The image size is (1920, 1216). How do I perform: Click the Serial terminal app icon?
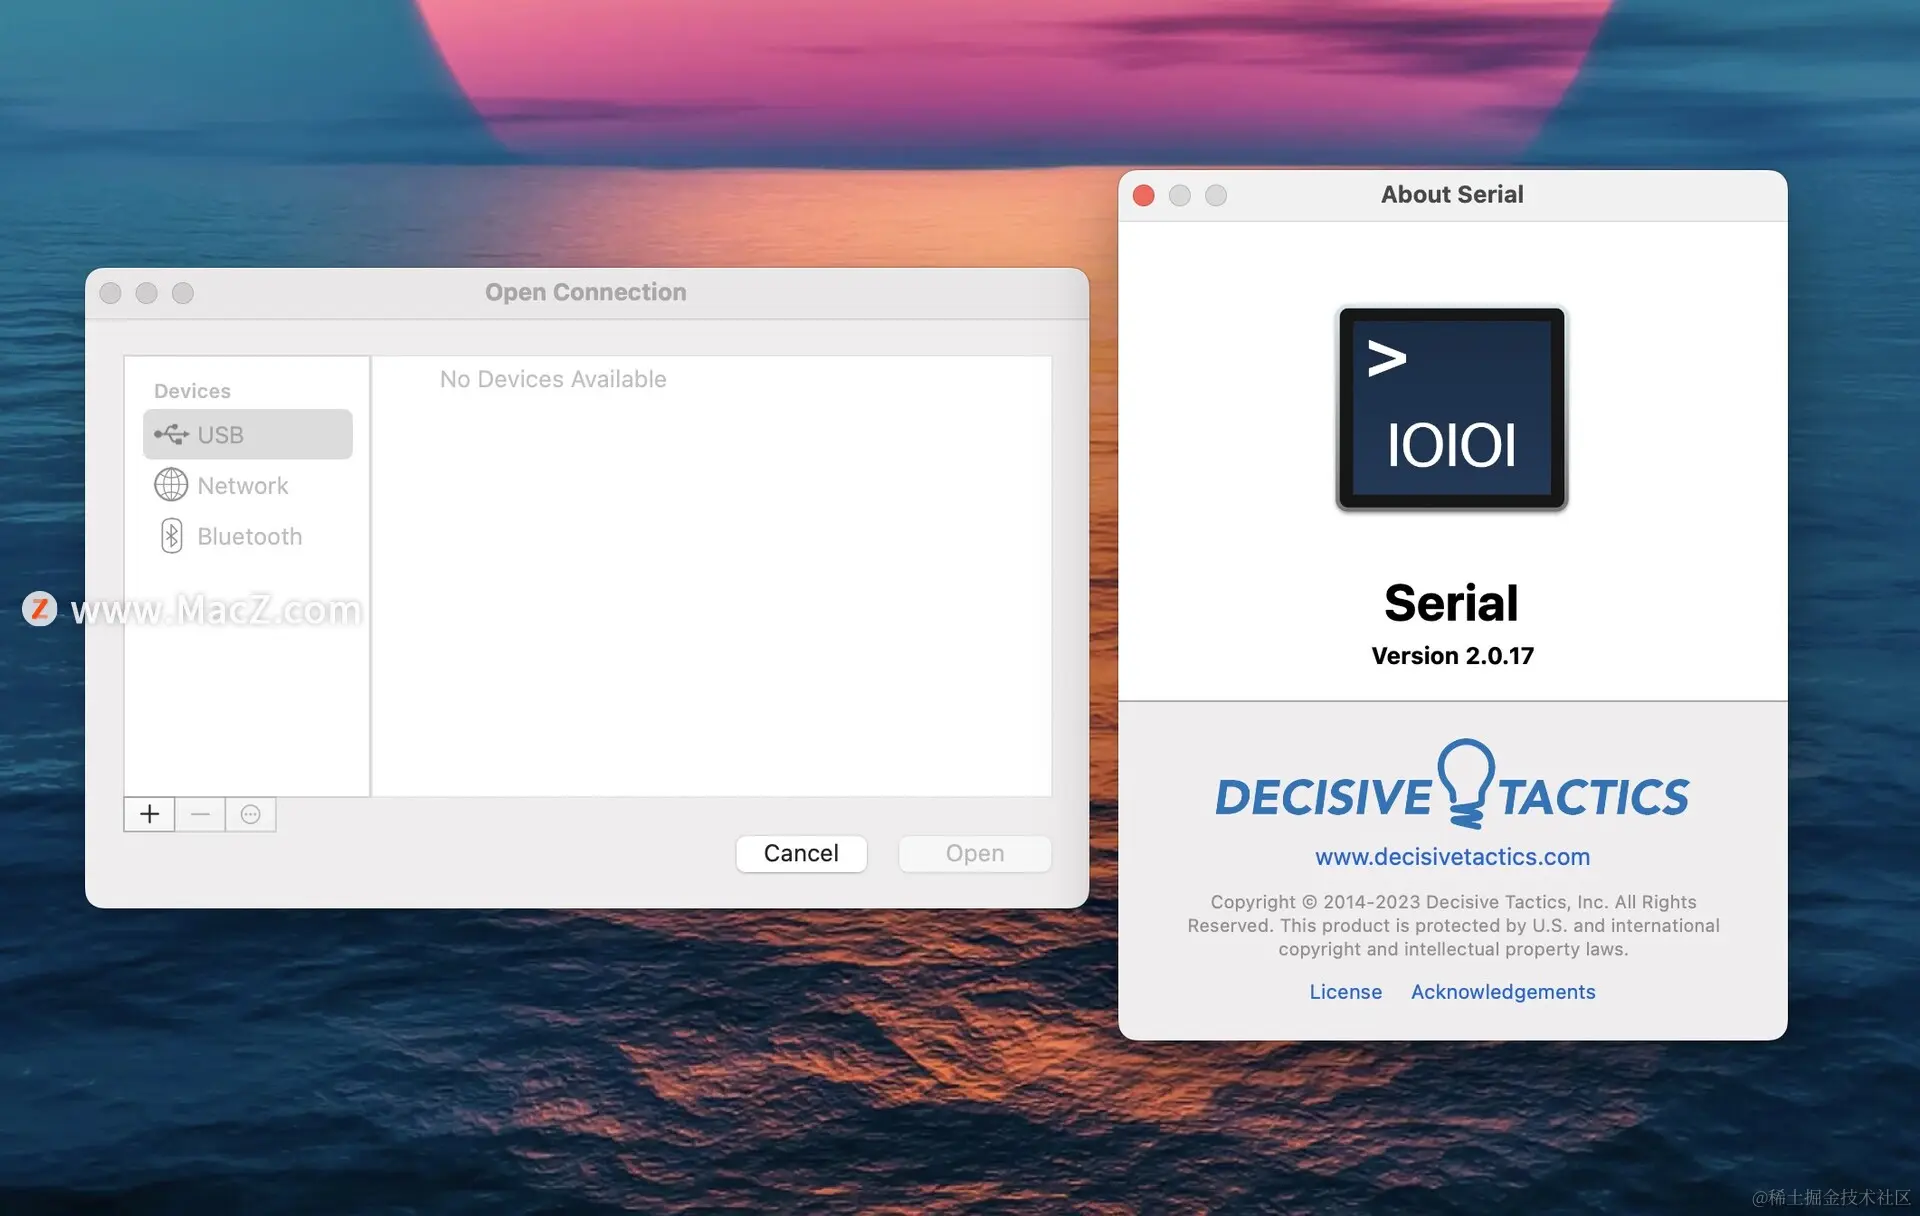pos(1452,408)
